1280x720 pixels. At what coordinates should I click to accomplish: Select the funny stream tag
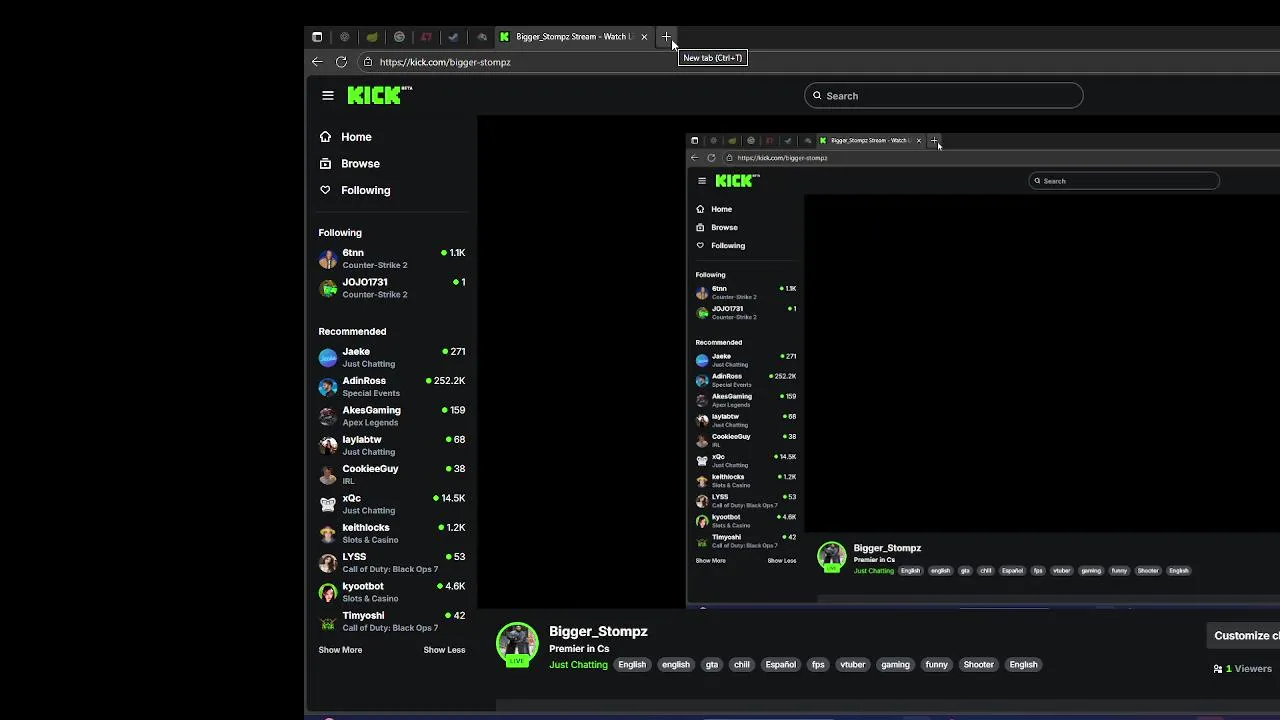tap(936, 665)
